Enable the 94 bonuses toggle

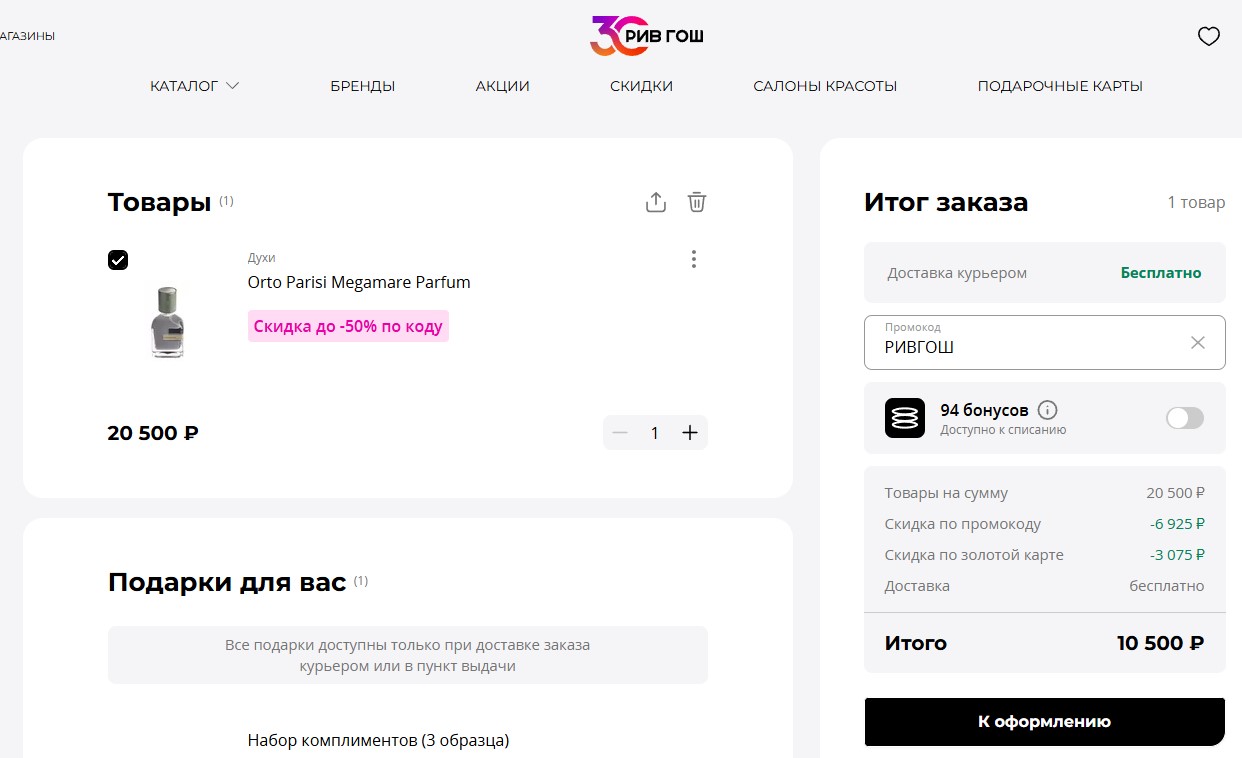click(1185, 418)
